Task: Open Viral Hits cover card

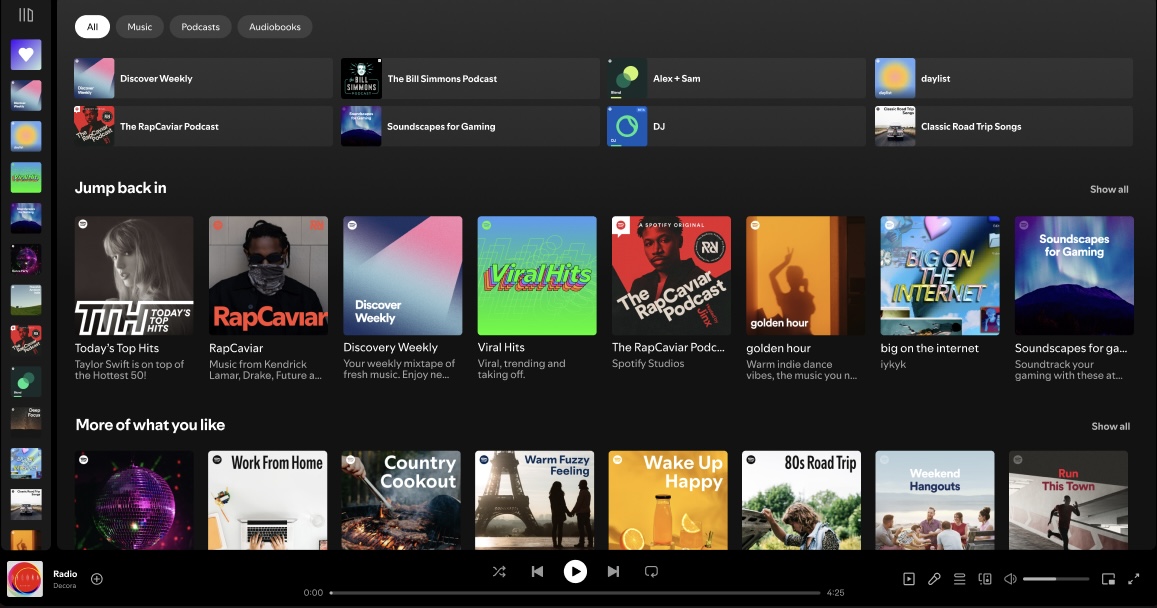Action: click(537, 276)
